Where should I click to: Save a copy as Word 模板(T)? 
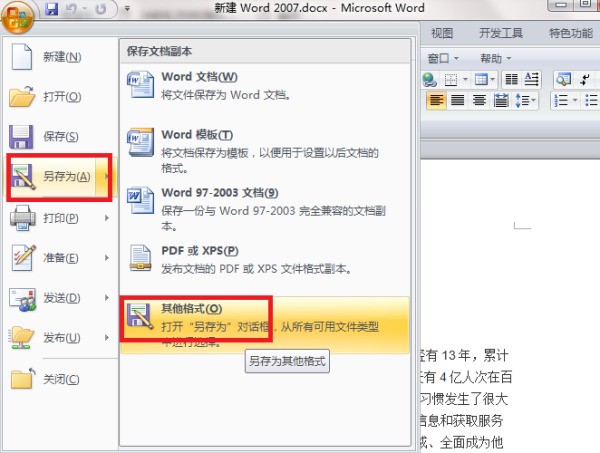(265, 150)
